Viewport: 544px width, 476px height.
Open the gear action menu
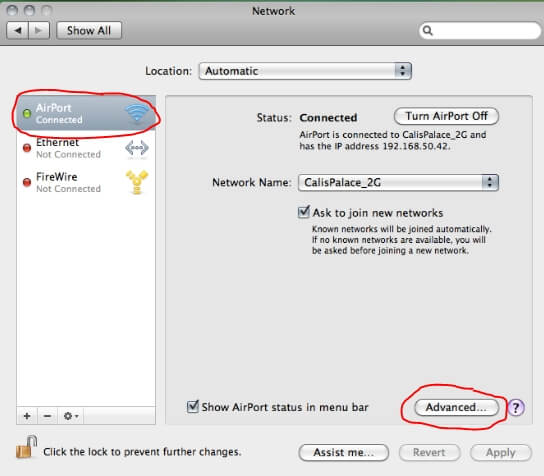click(71, 416)
